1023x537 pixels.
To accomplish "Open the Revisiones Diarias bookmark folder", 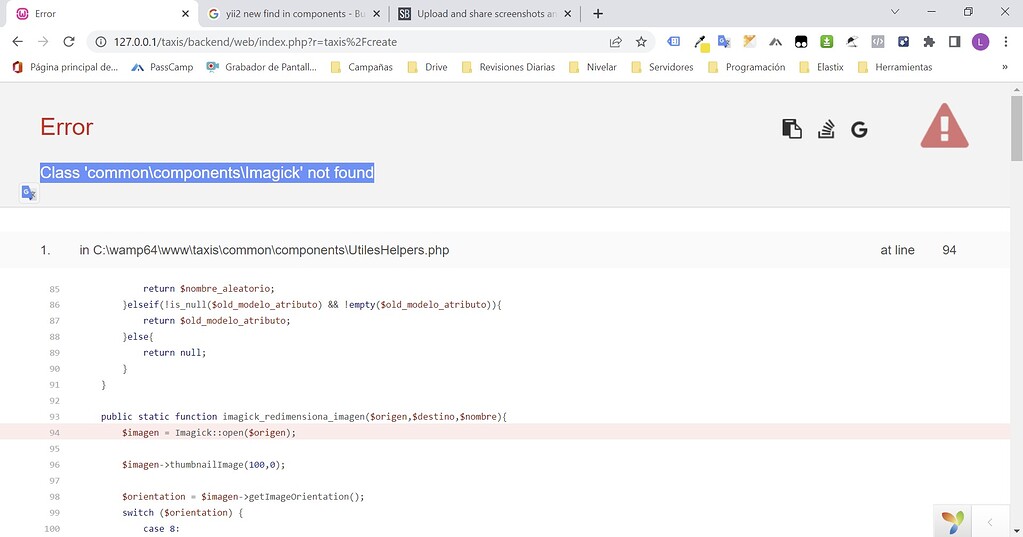I will [508, 67].
